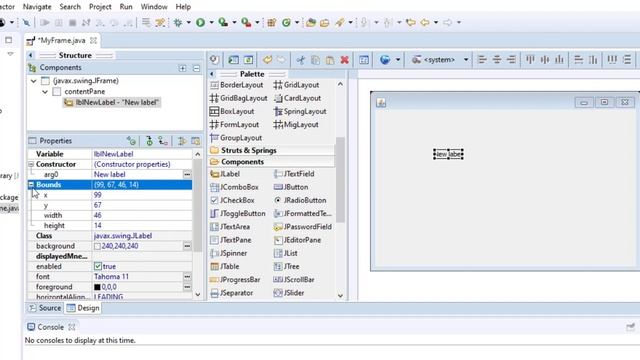The height and width of the screenshot is (360, 640).
Task: Open the Window menu
Action: coord(154,7)
